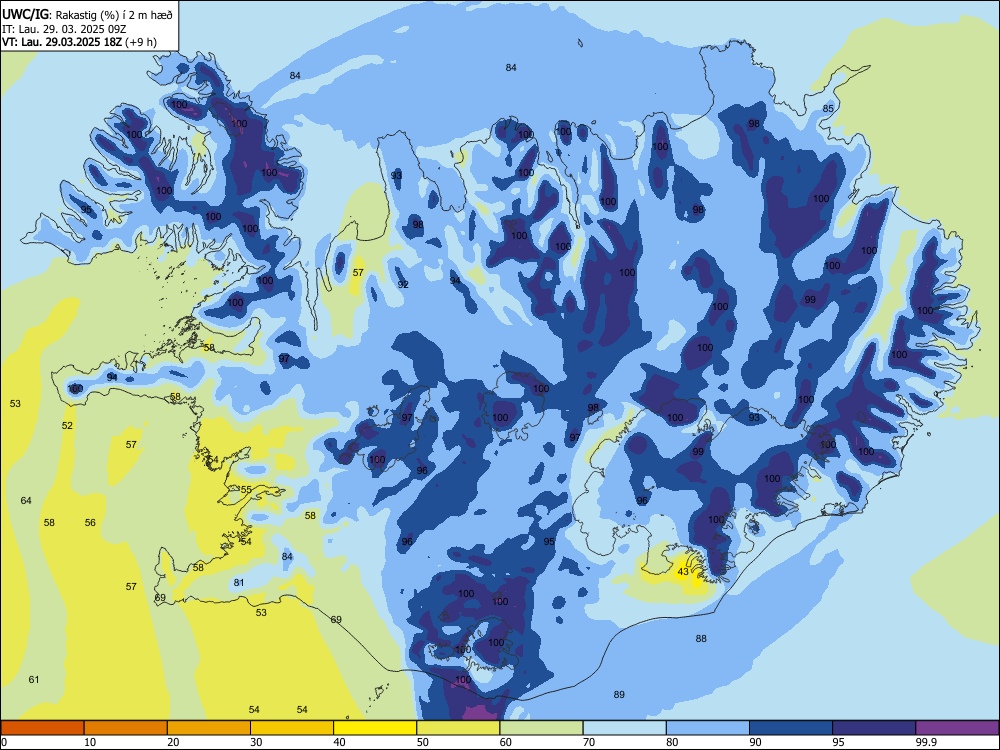
Task: Click the '10' legend tick label
Action: click(90, 742)
